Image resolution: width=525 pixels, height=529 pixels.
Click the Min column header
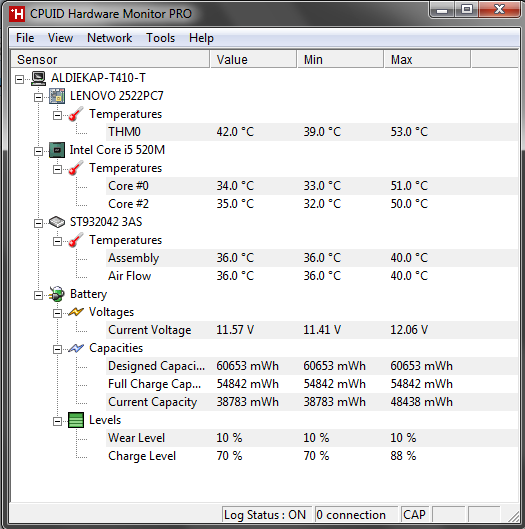point(340,60)
